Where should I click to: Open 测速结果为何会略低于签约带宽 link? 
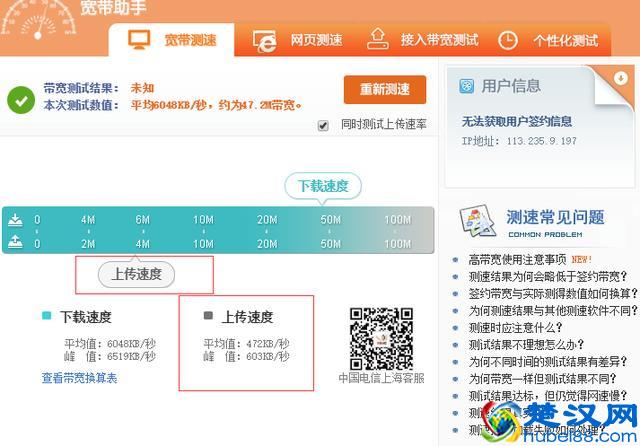[548, 276]
